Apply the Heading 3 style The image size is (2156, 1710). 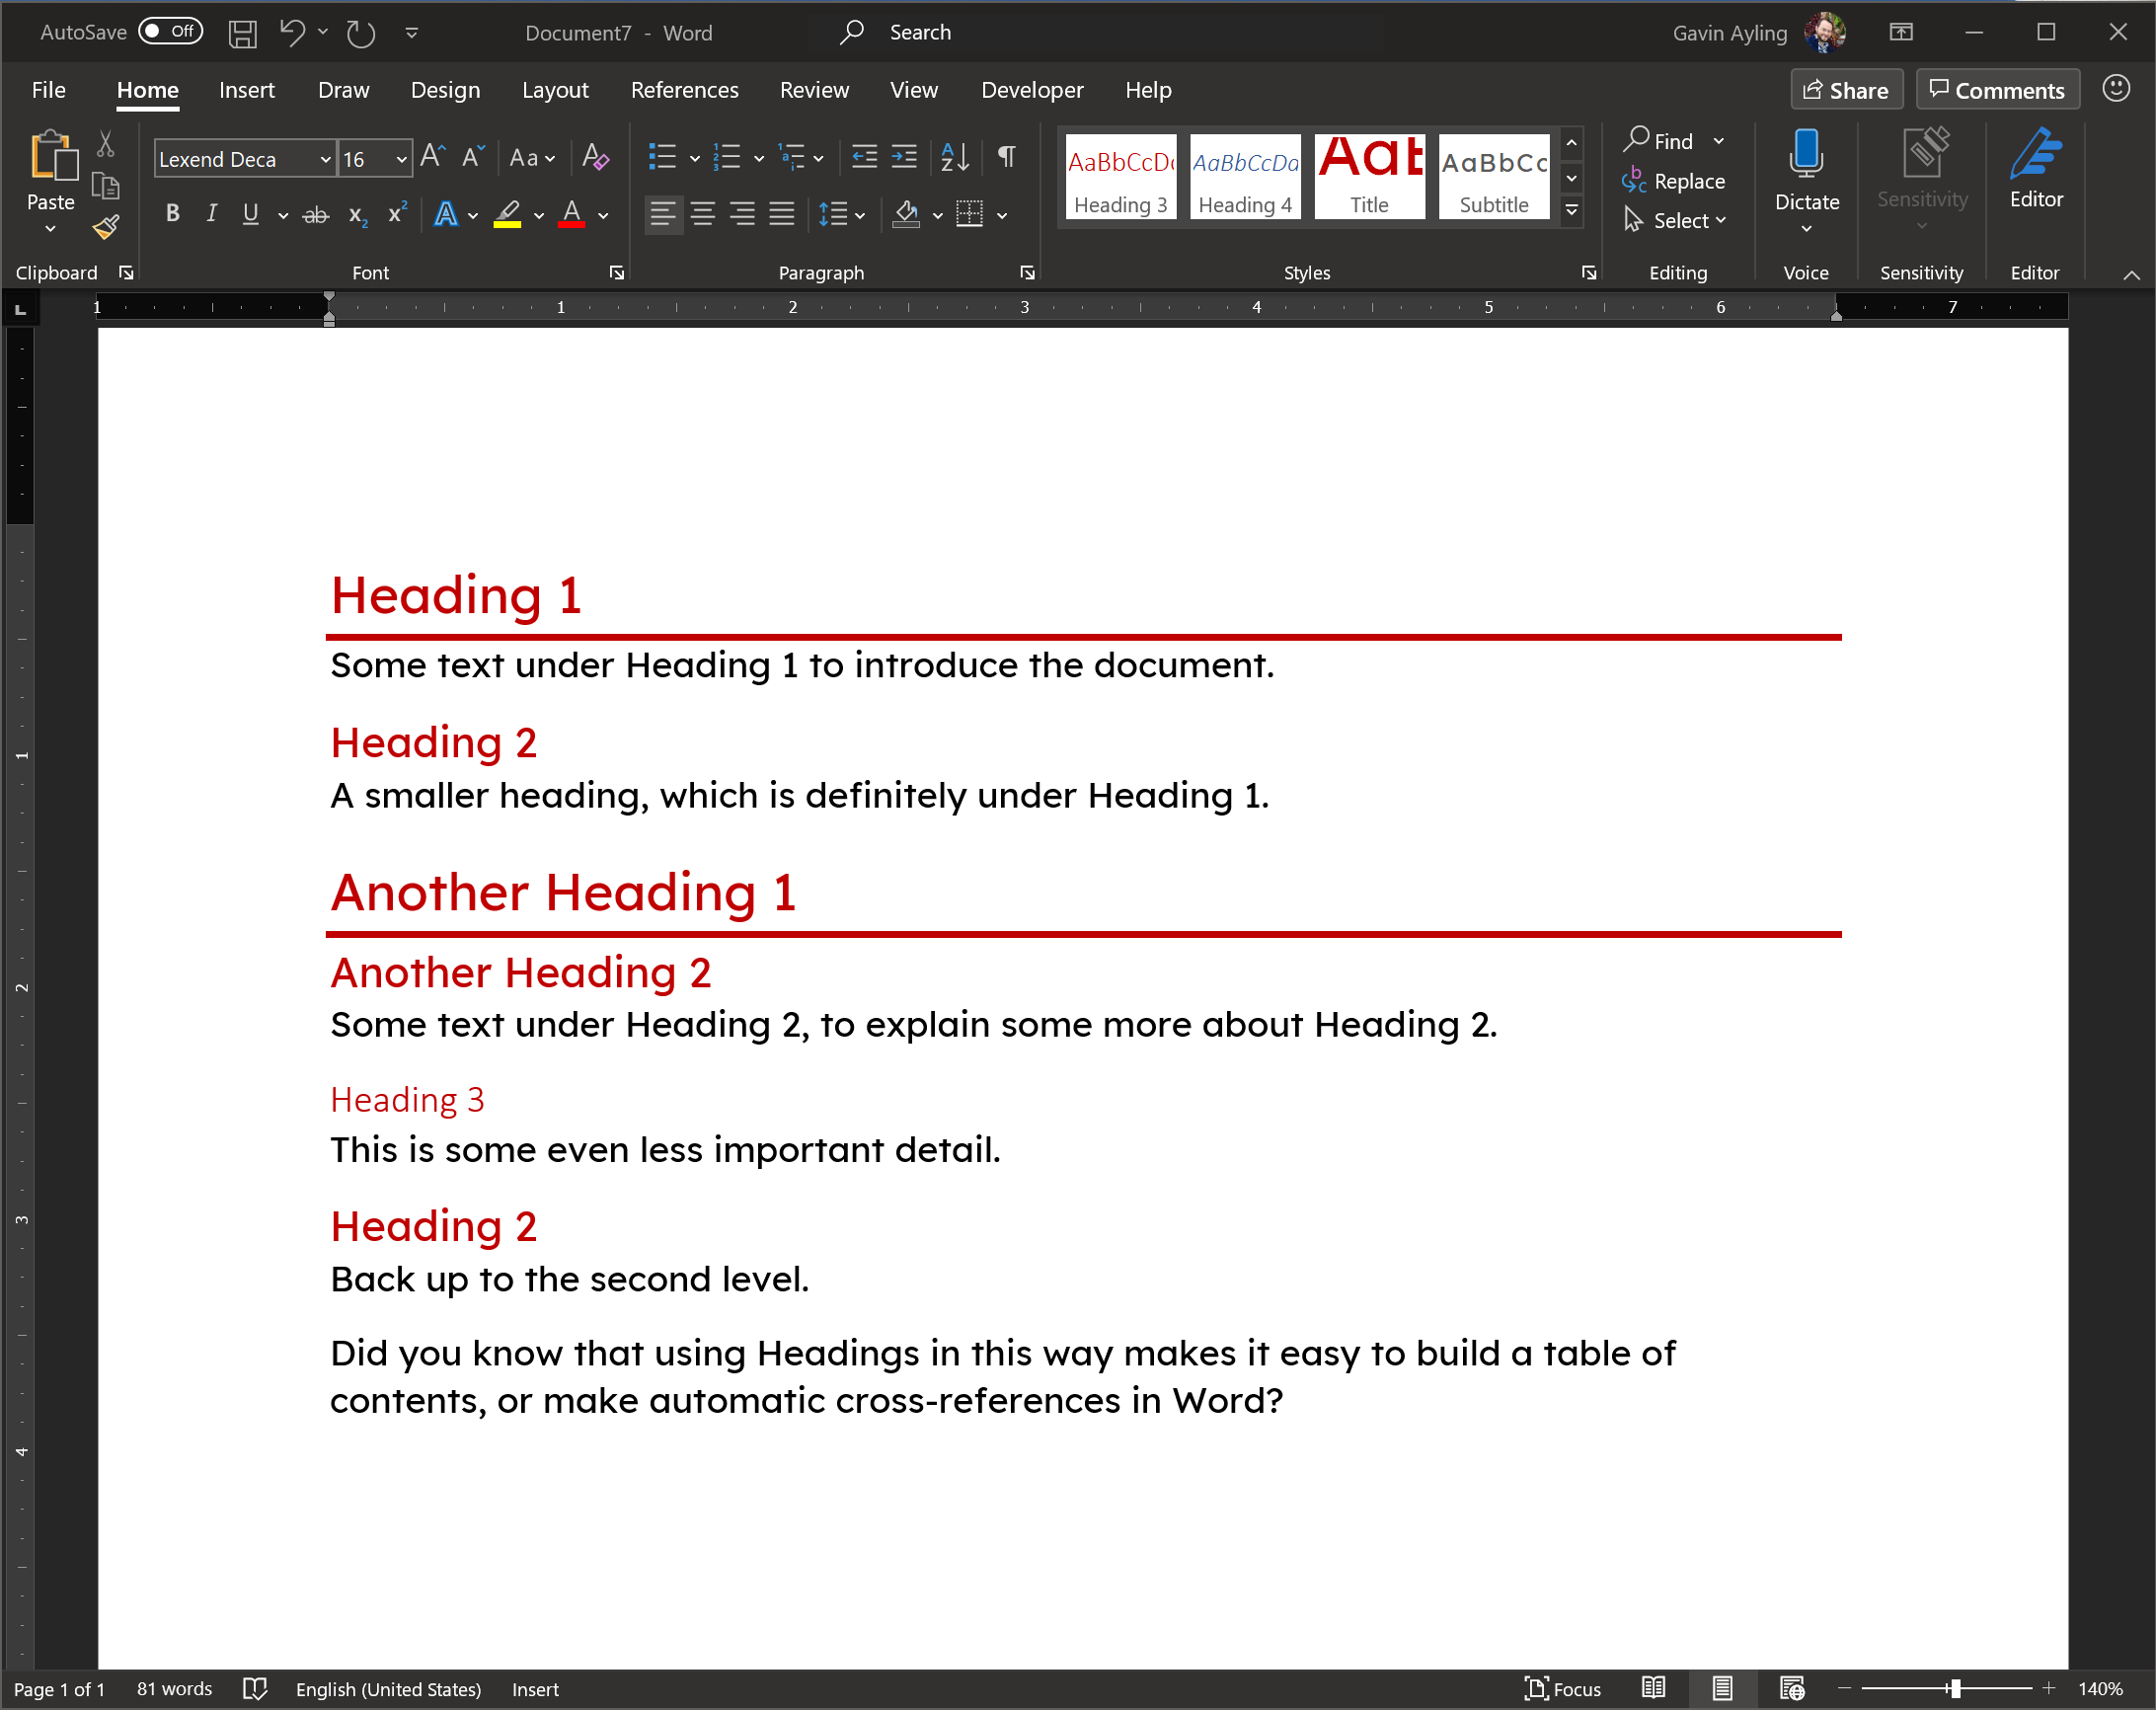tap(1121, 176)
